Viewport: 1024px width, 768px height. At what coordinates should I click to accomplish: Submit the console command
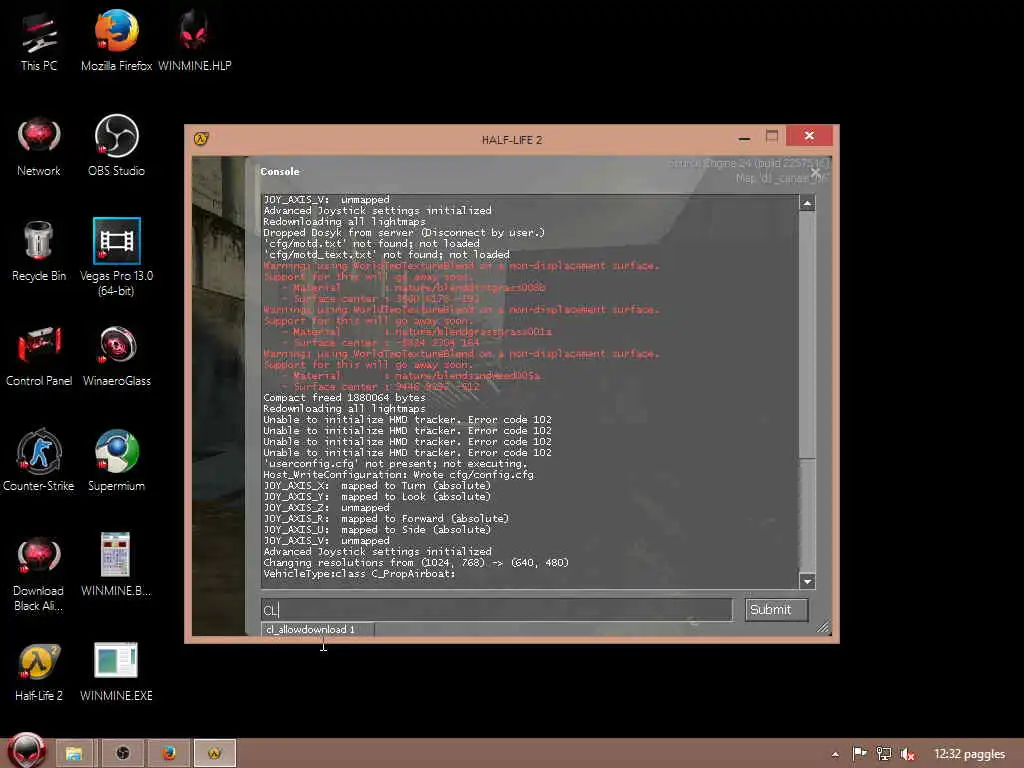tap(776, 609)
